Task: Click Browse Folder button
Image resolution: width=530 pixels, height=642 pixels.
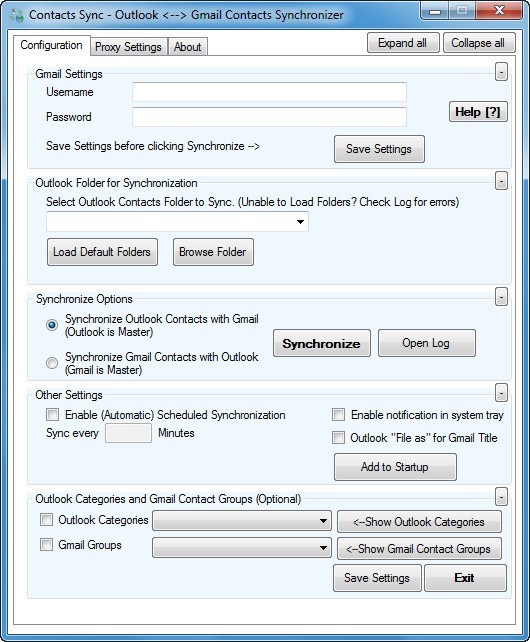Action: click(x=213, y=252)
